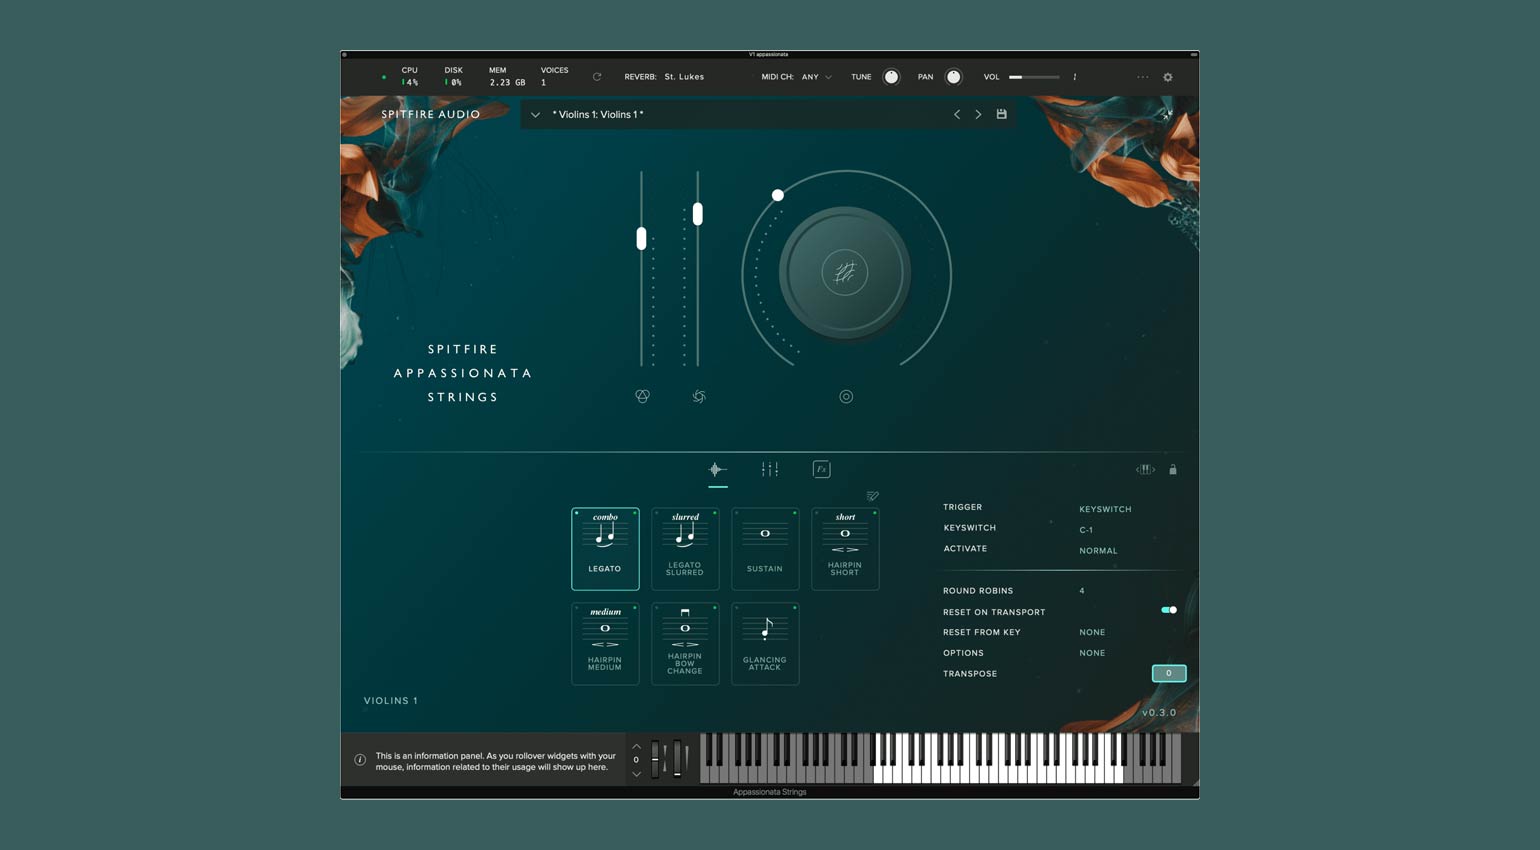Click the Spitfire Audio logo text

[431, 114]
